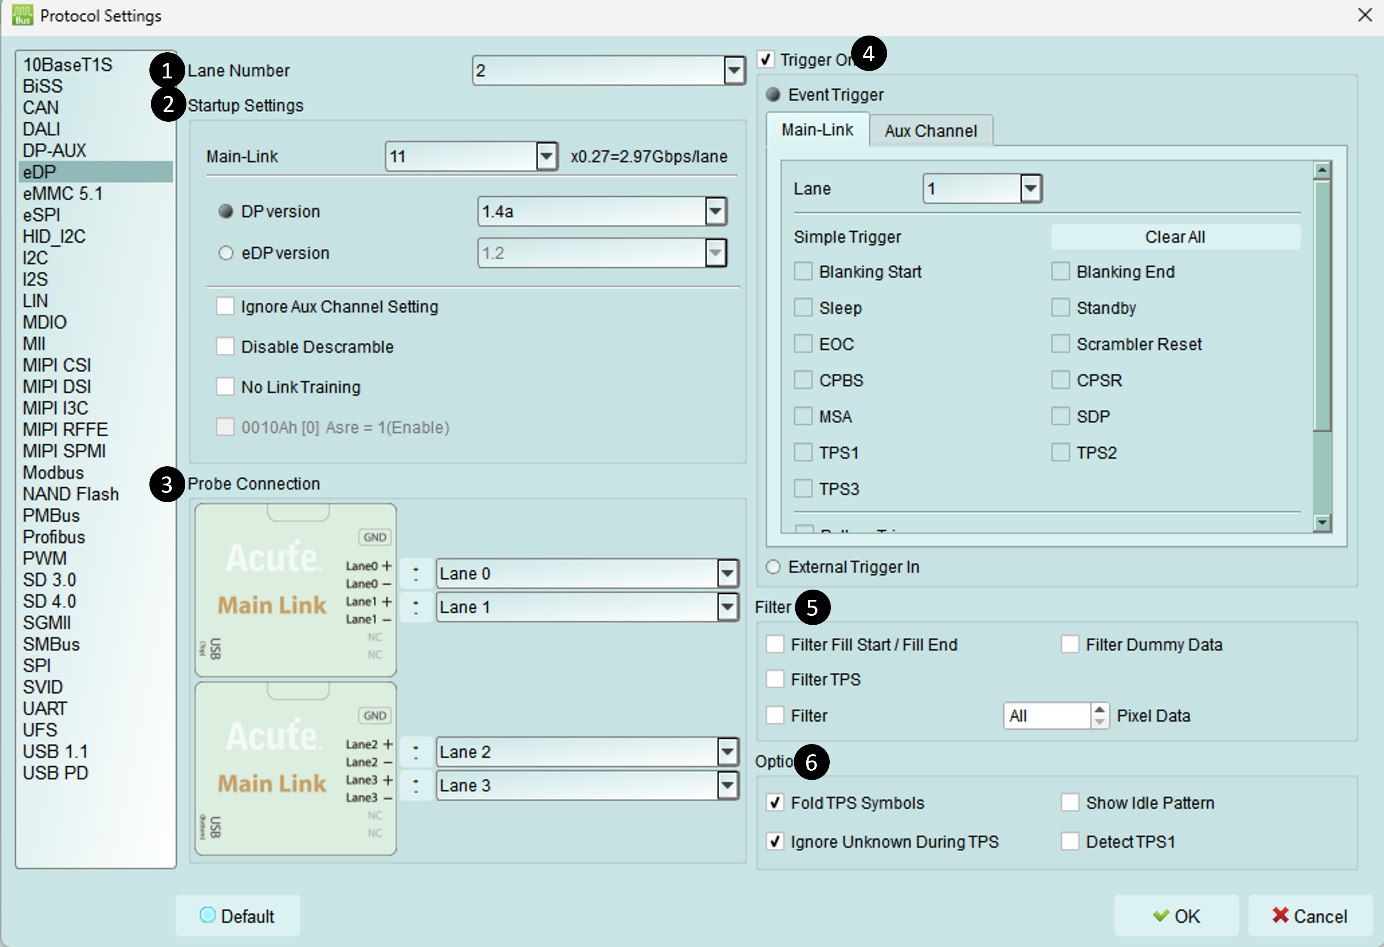Click the Protocol Settings title bar icon
This screenshot has height=947, width=1384.
pyautogui.click(x=22, y=15)
